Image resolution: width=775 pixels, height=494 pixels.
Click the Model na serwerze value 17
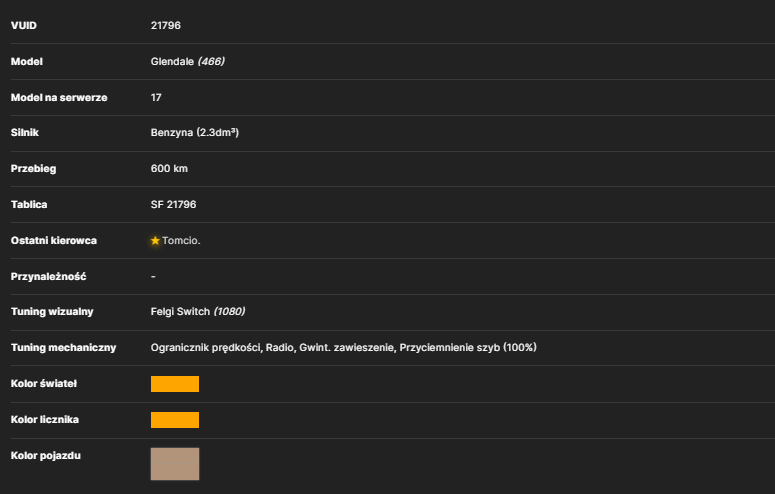click(156, 97)
